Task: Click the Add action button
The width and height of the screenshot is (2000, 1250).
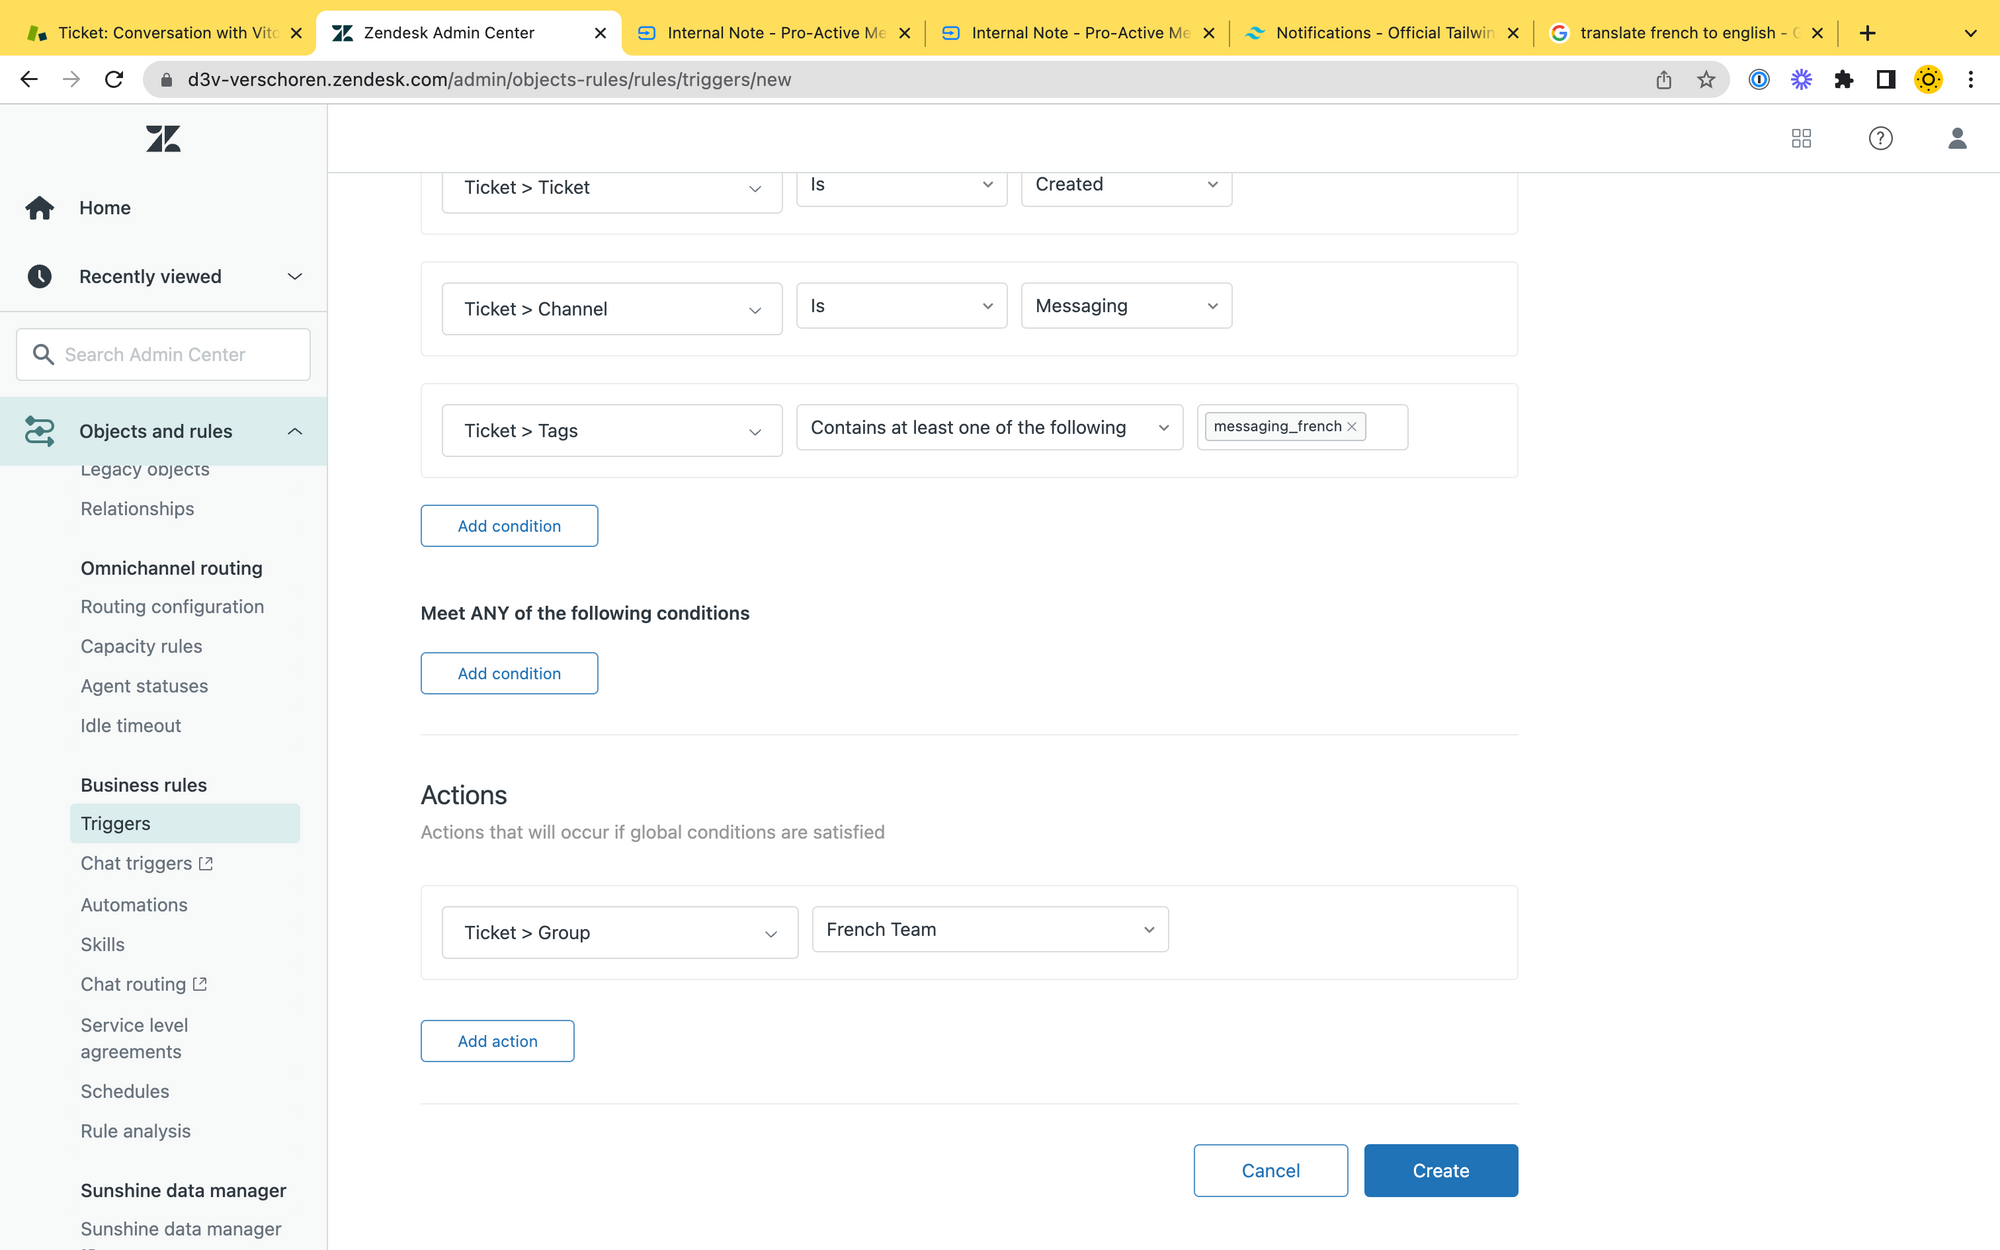Action: tap(497, 1041)
